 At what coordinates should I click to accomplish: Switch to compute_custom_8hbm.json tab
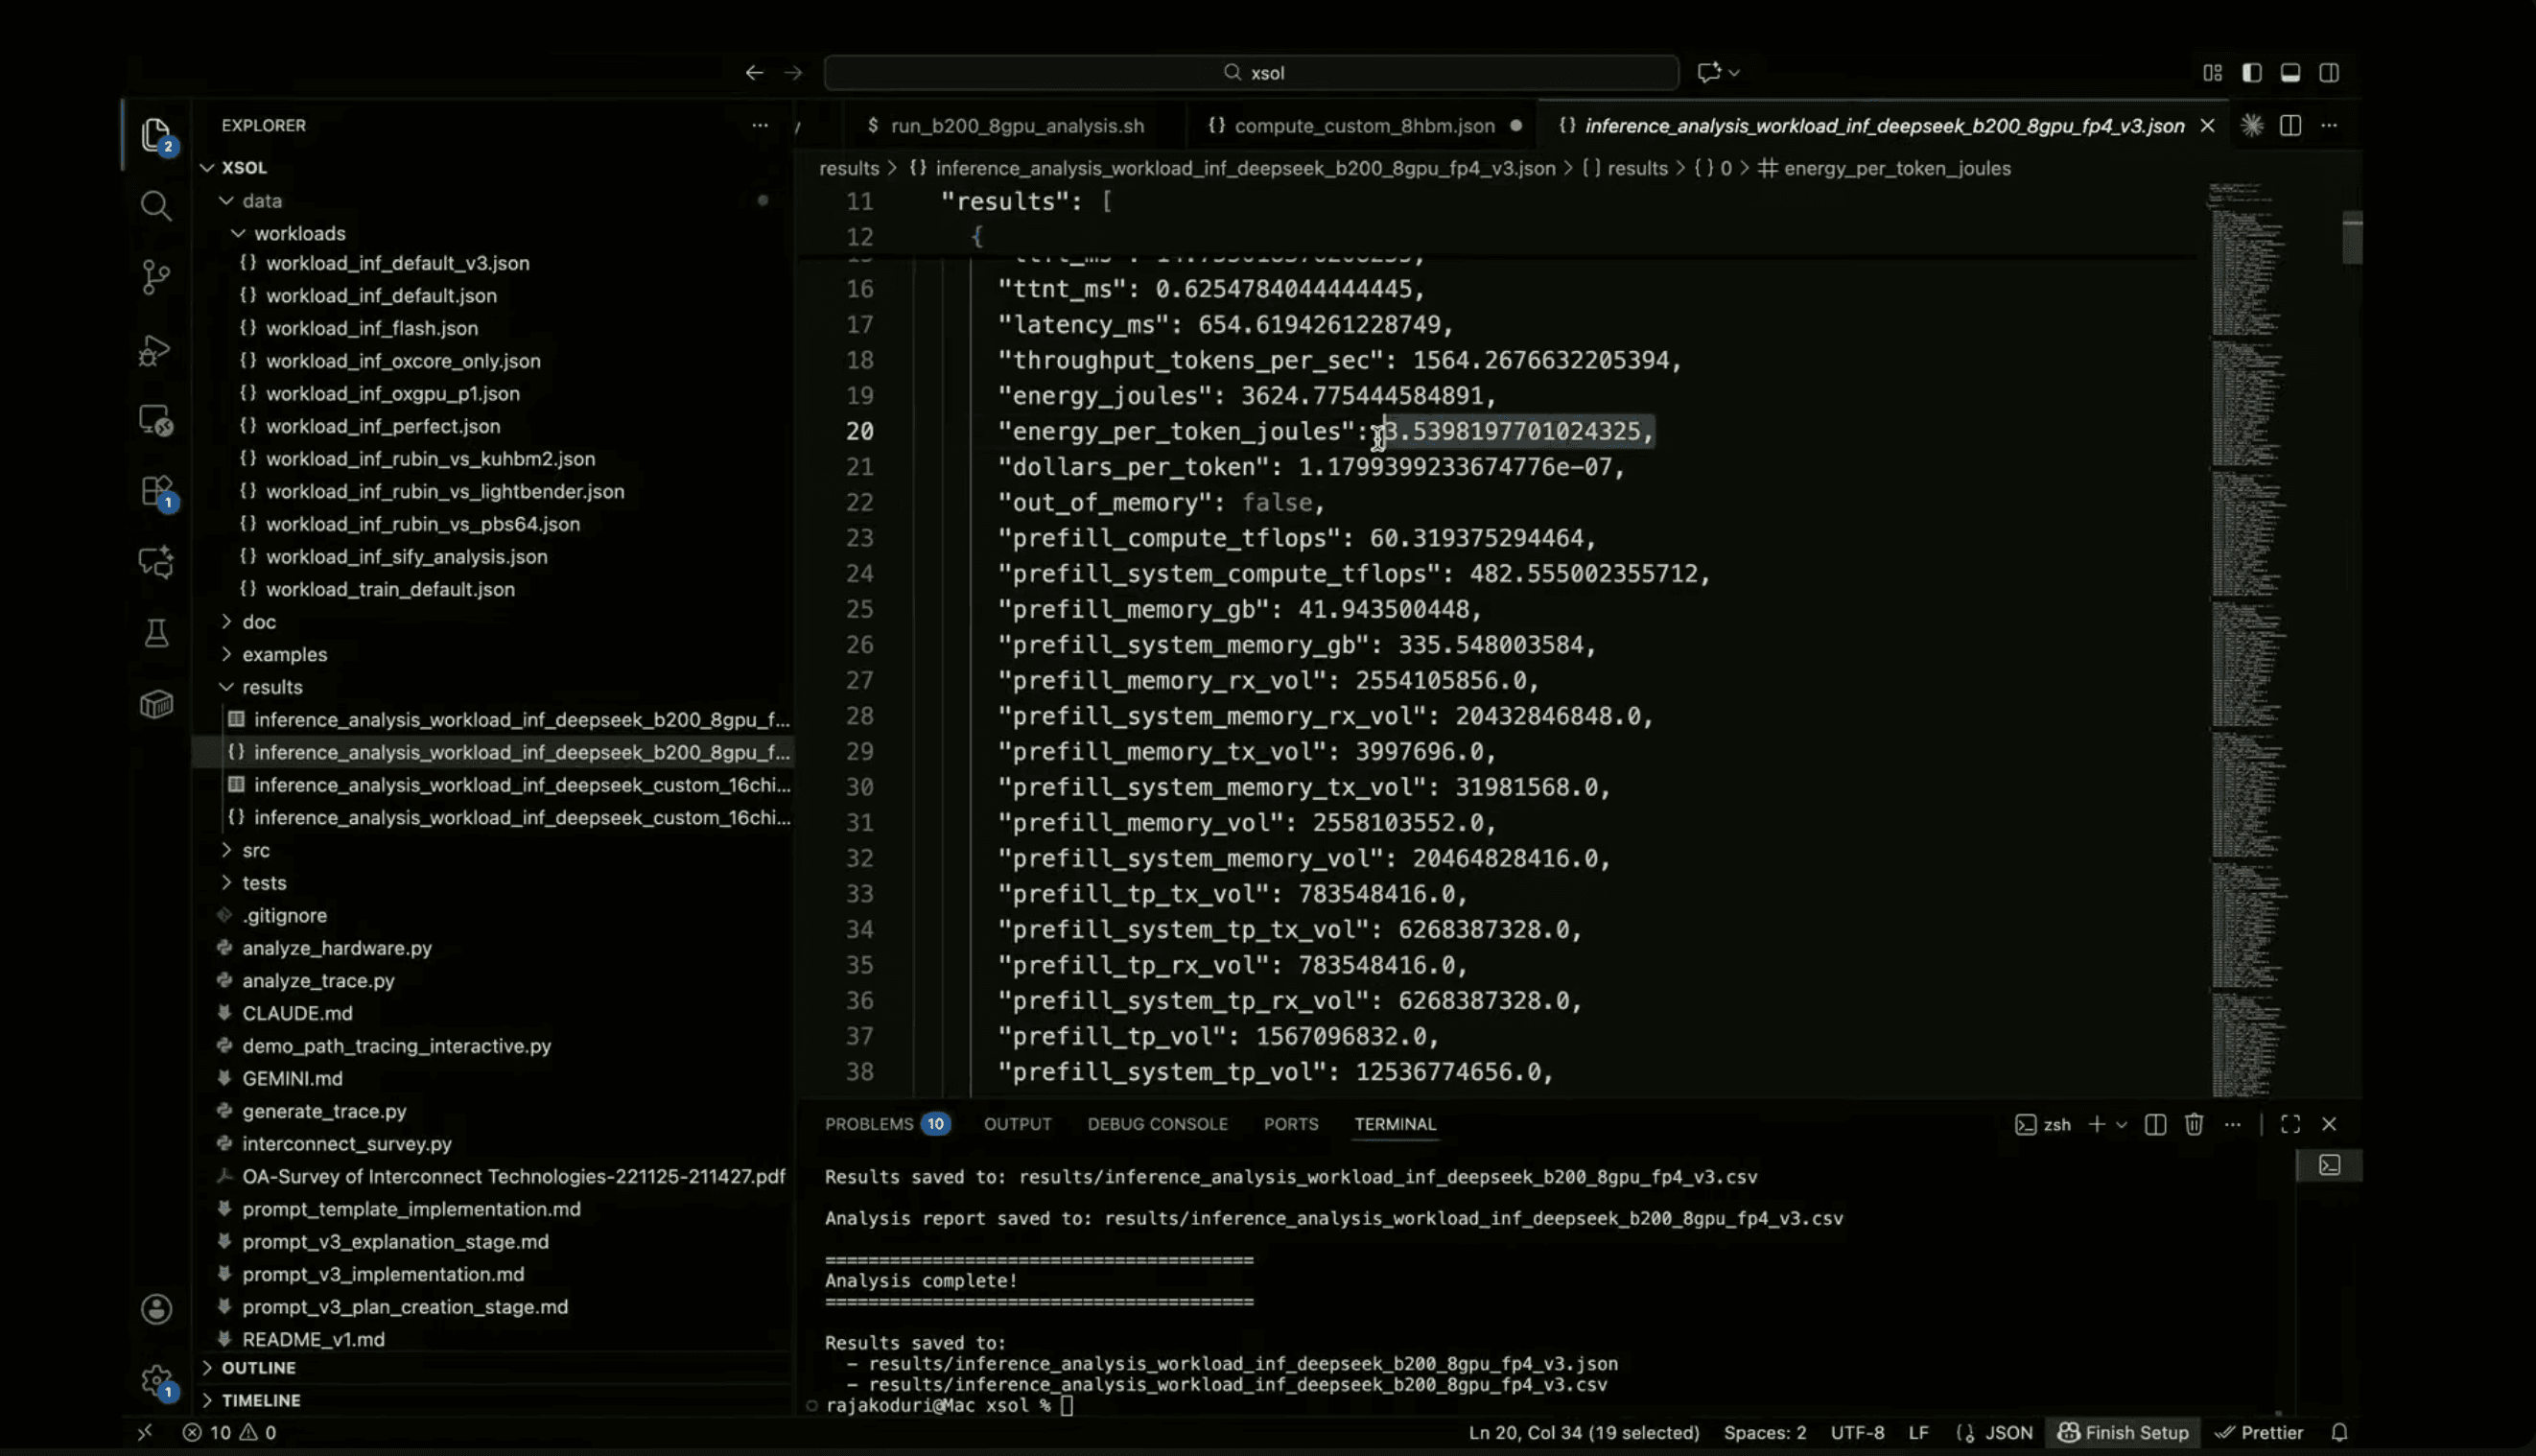click(x=1364, y=125)
